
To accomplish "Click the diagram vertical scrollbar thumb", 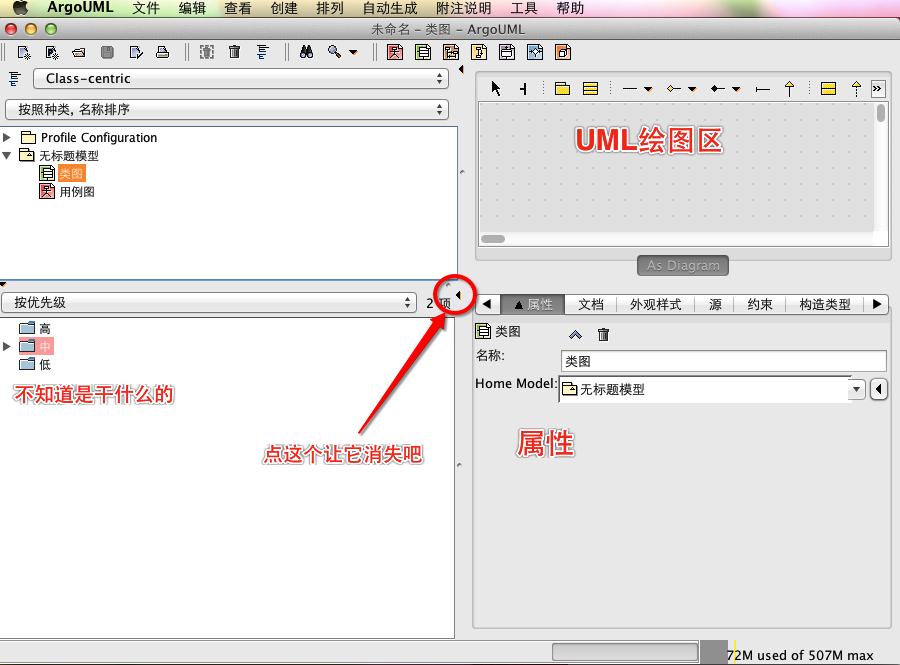I will 881,113.
